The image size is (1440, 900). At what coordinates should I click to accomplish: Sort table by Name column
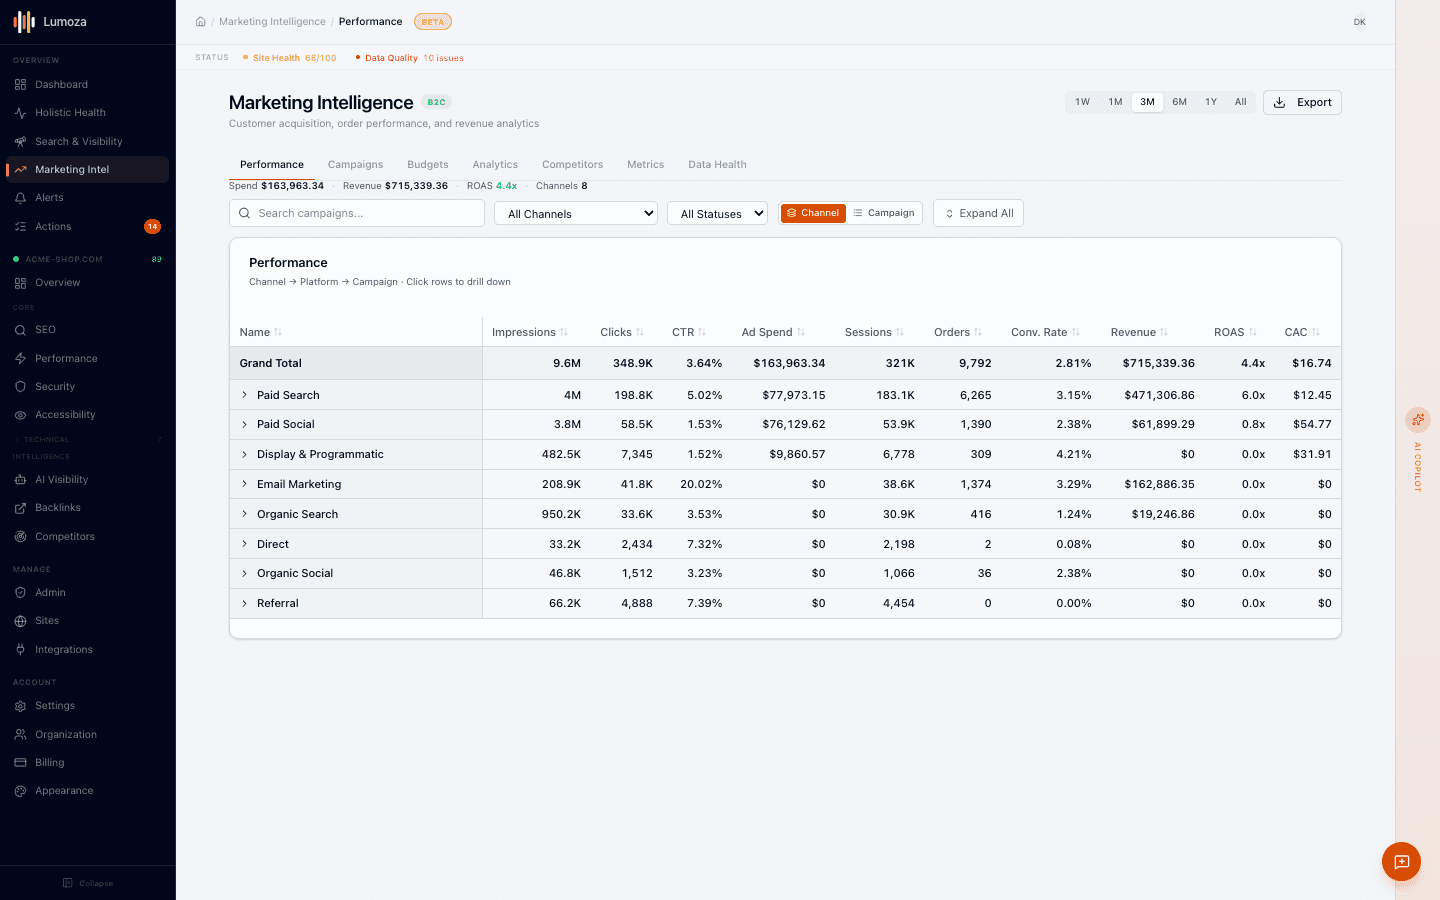(260, 332)
